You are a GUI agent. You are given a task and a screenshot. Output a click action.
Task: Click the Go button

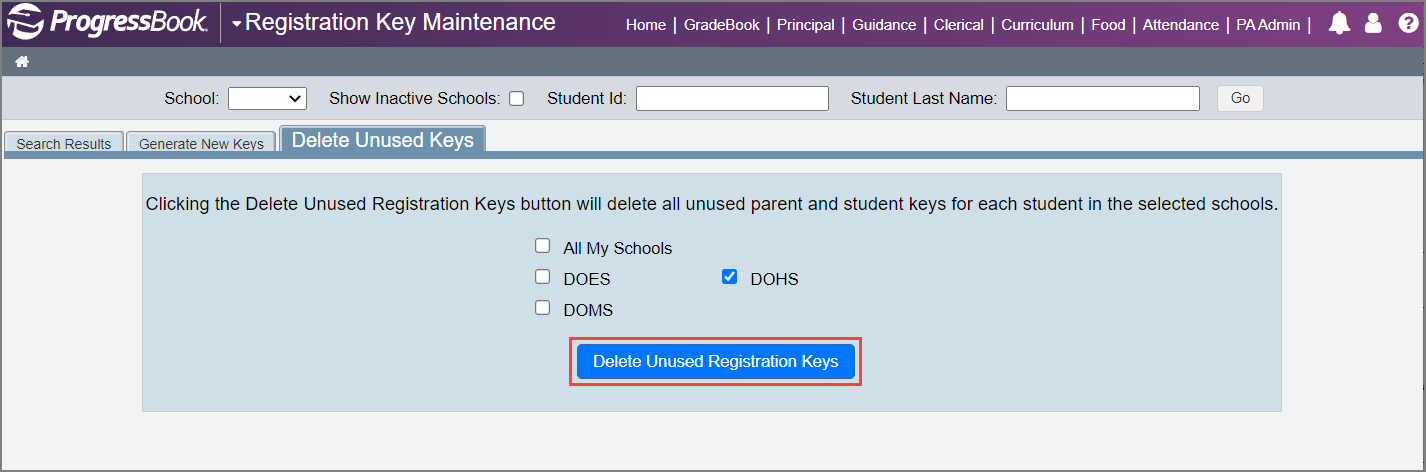(x=1240, y=98)
